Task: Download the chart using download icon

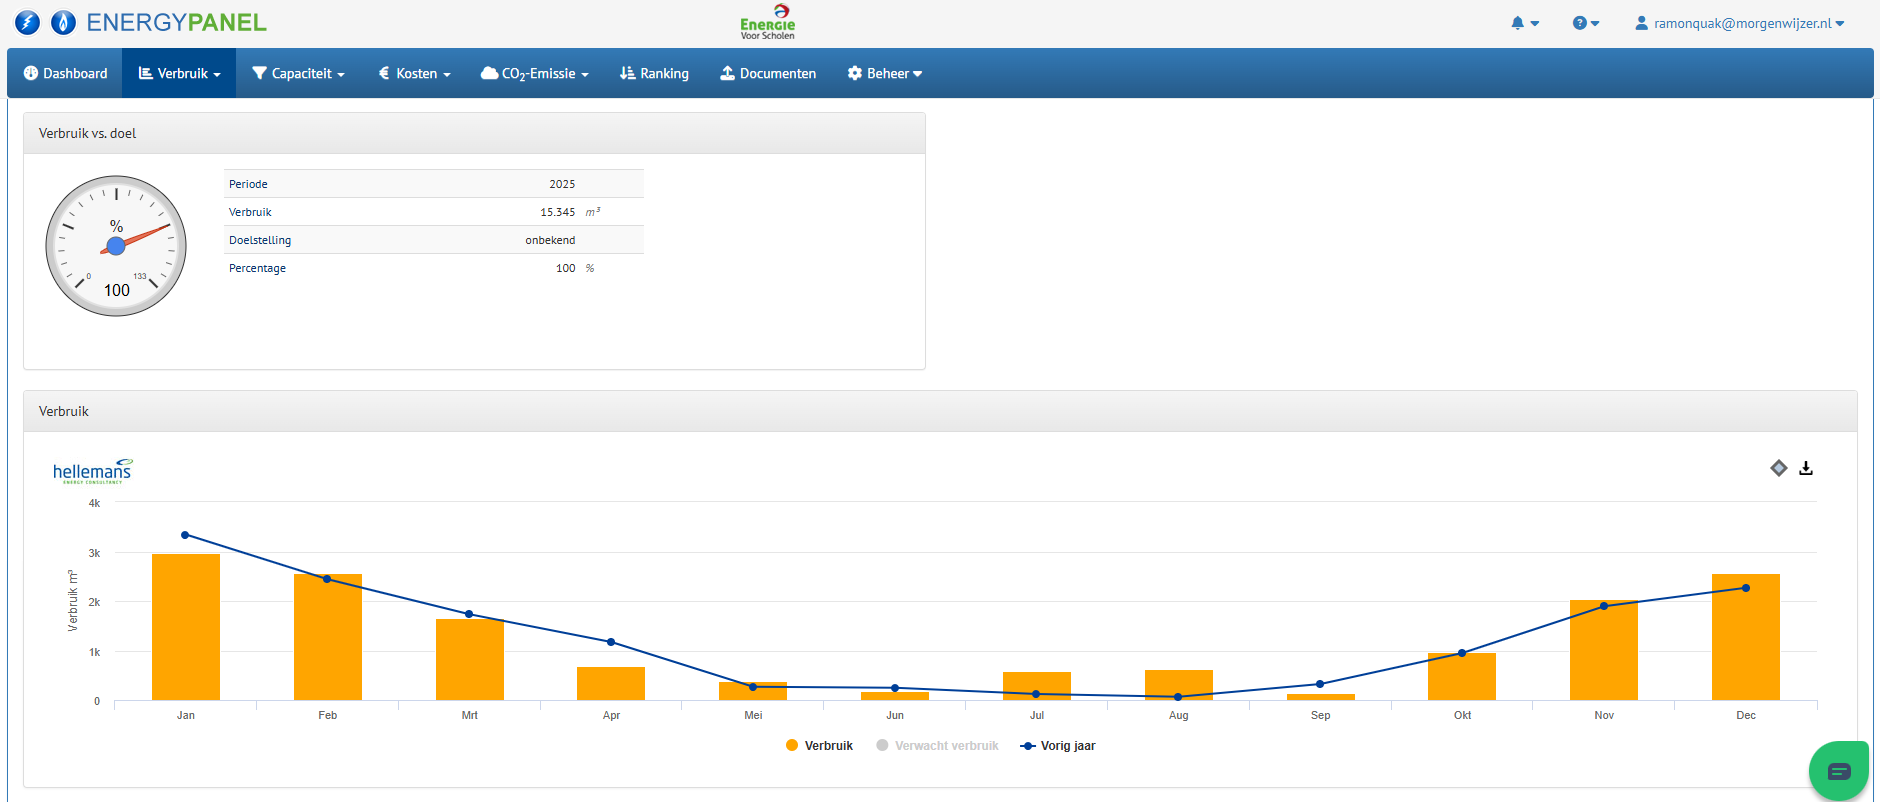Action: (1806, 468)
